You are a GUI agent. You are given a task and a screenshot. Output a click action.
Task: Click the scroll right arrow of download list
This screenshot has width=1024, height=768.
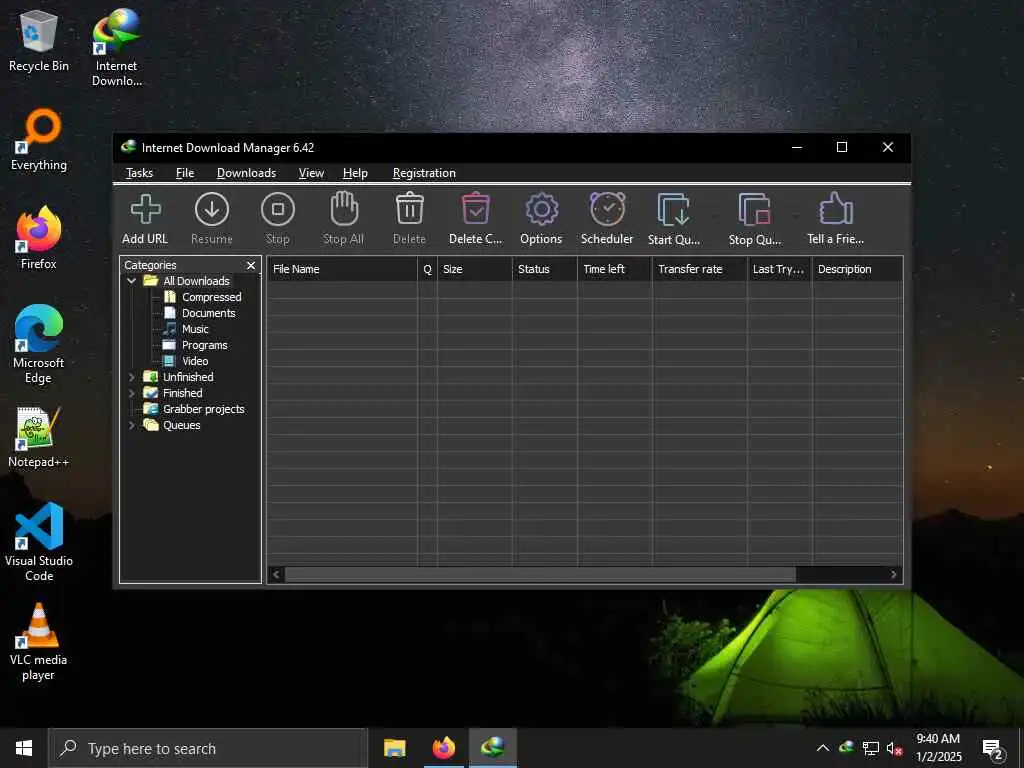pos(893,575)
